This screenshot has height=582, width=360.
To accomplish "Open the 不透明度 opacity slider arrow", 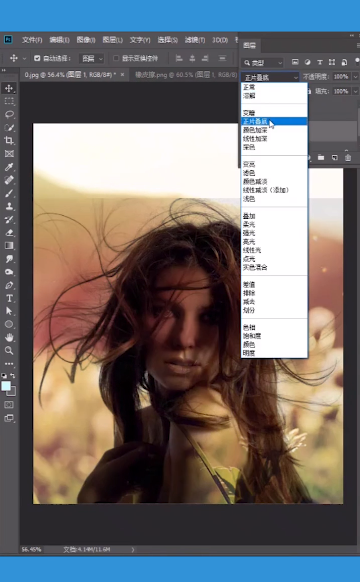I will pos(355,77).
